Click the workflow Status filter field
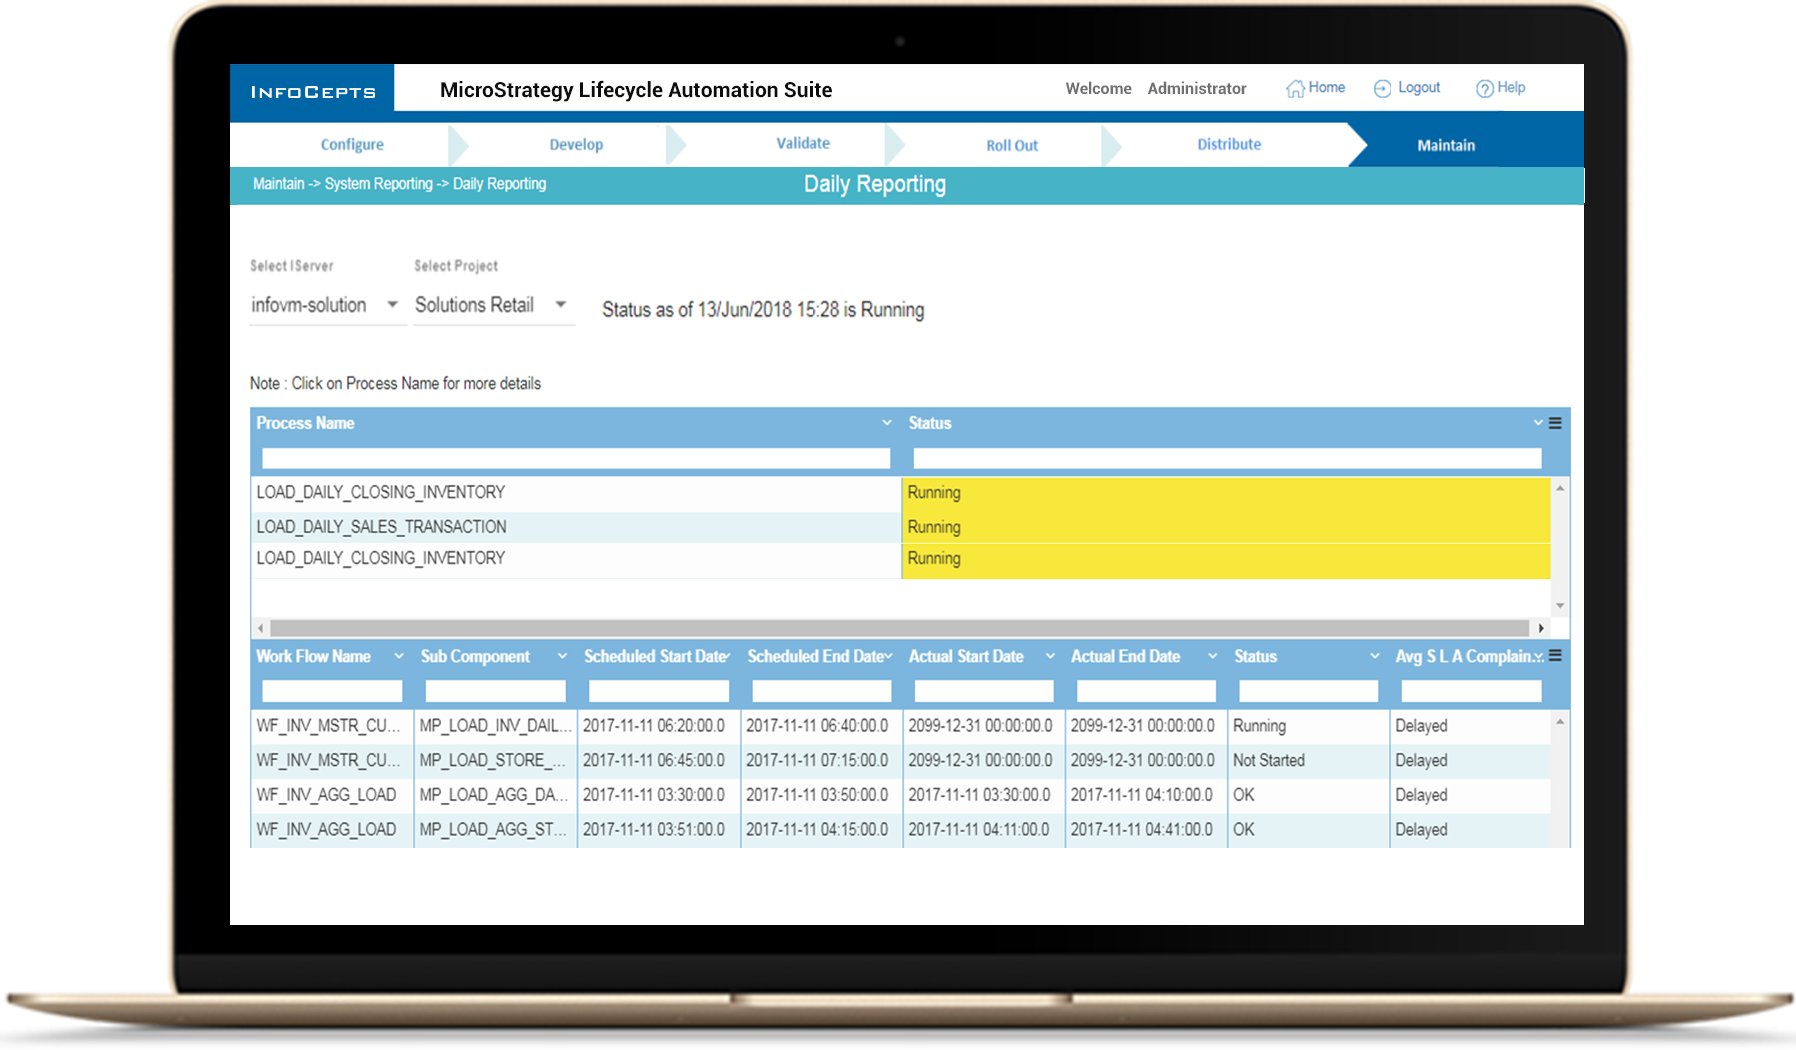Image resolution: width=1796 pixels, height=1050 pixels. pos(1308,691)
